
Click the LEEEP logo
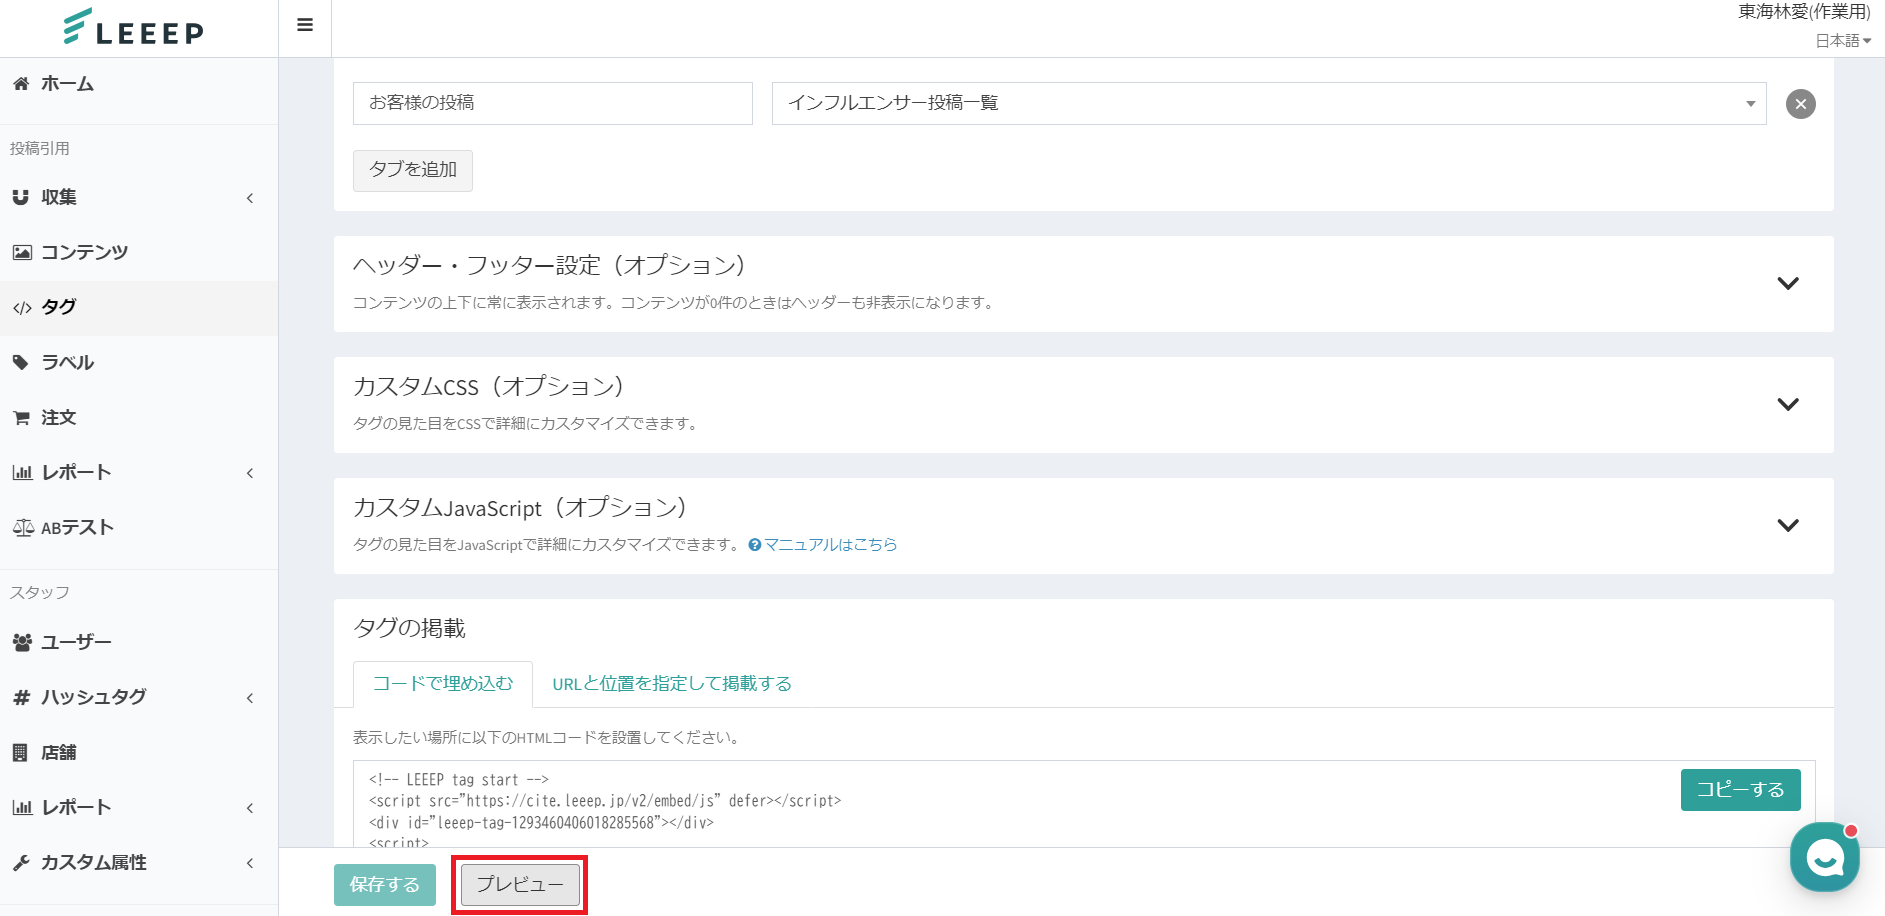coord(133,27)
